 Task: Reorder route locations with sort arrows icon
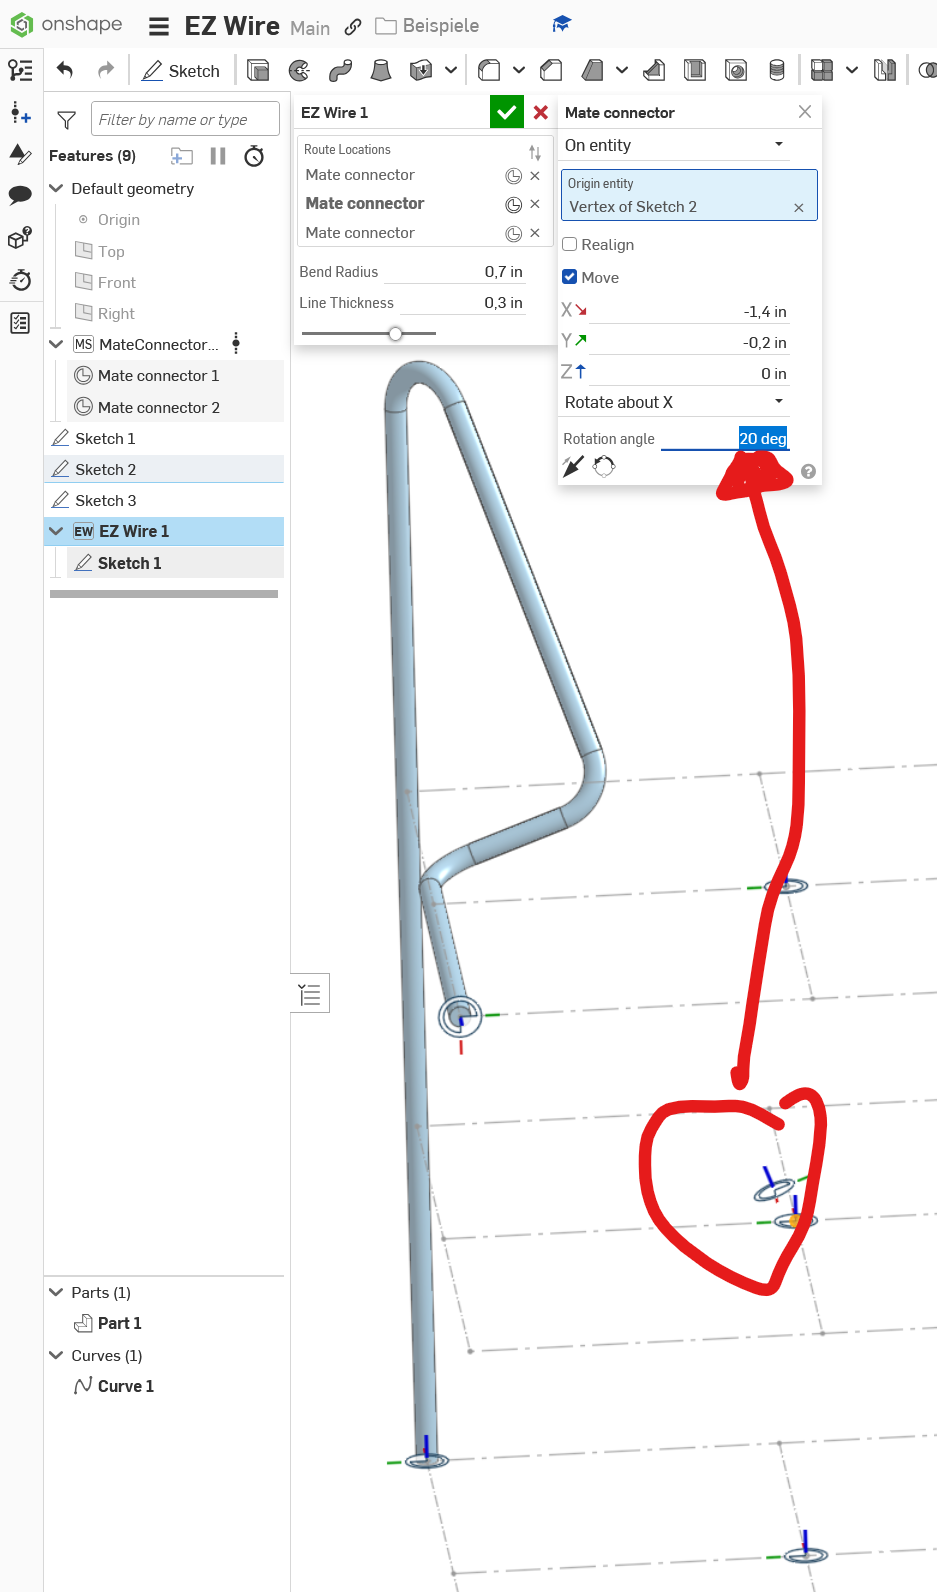pyautogui.click(x=535, y=152)
